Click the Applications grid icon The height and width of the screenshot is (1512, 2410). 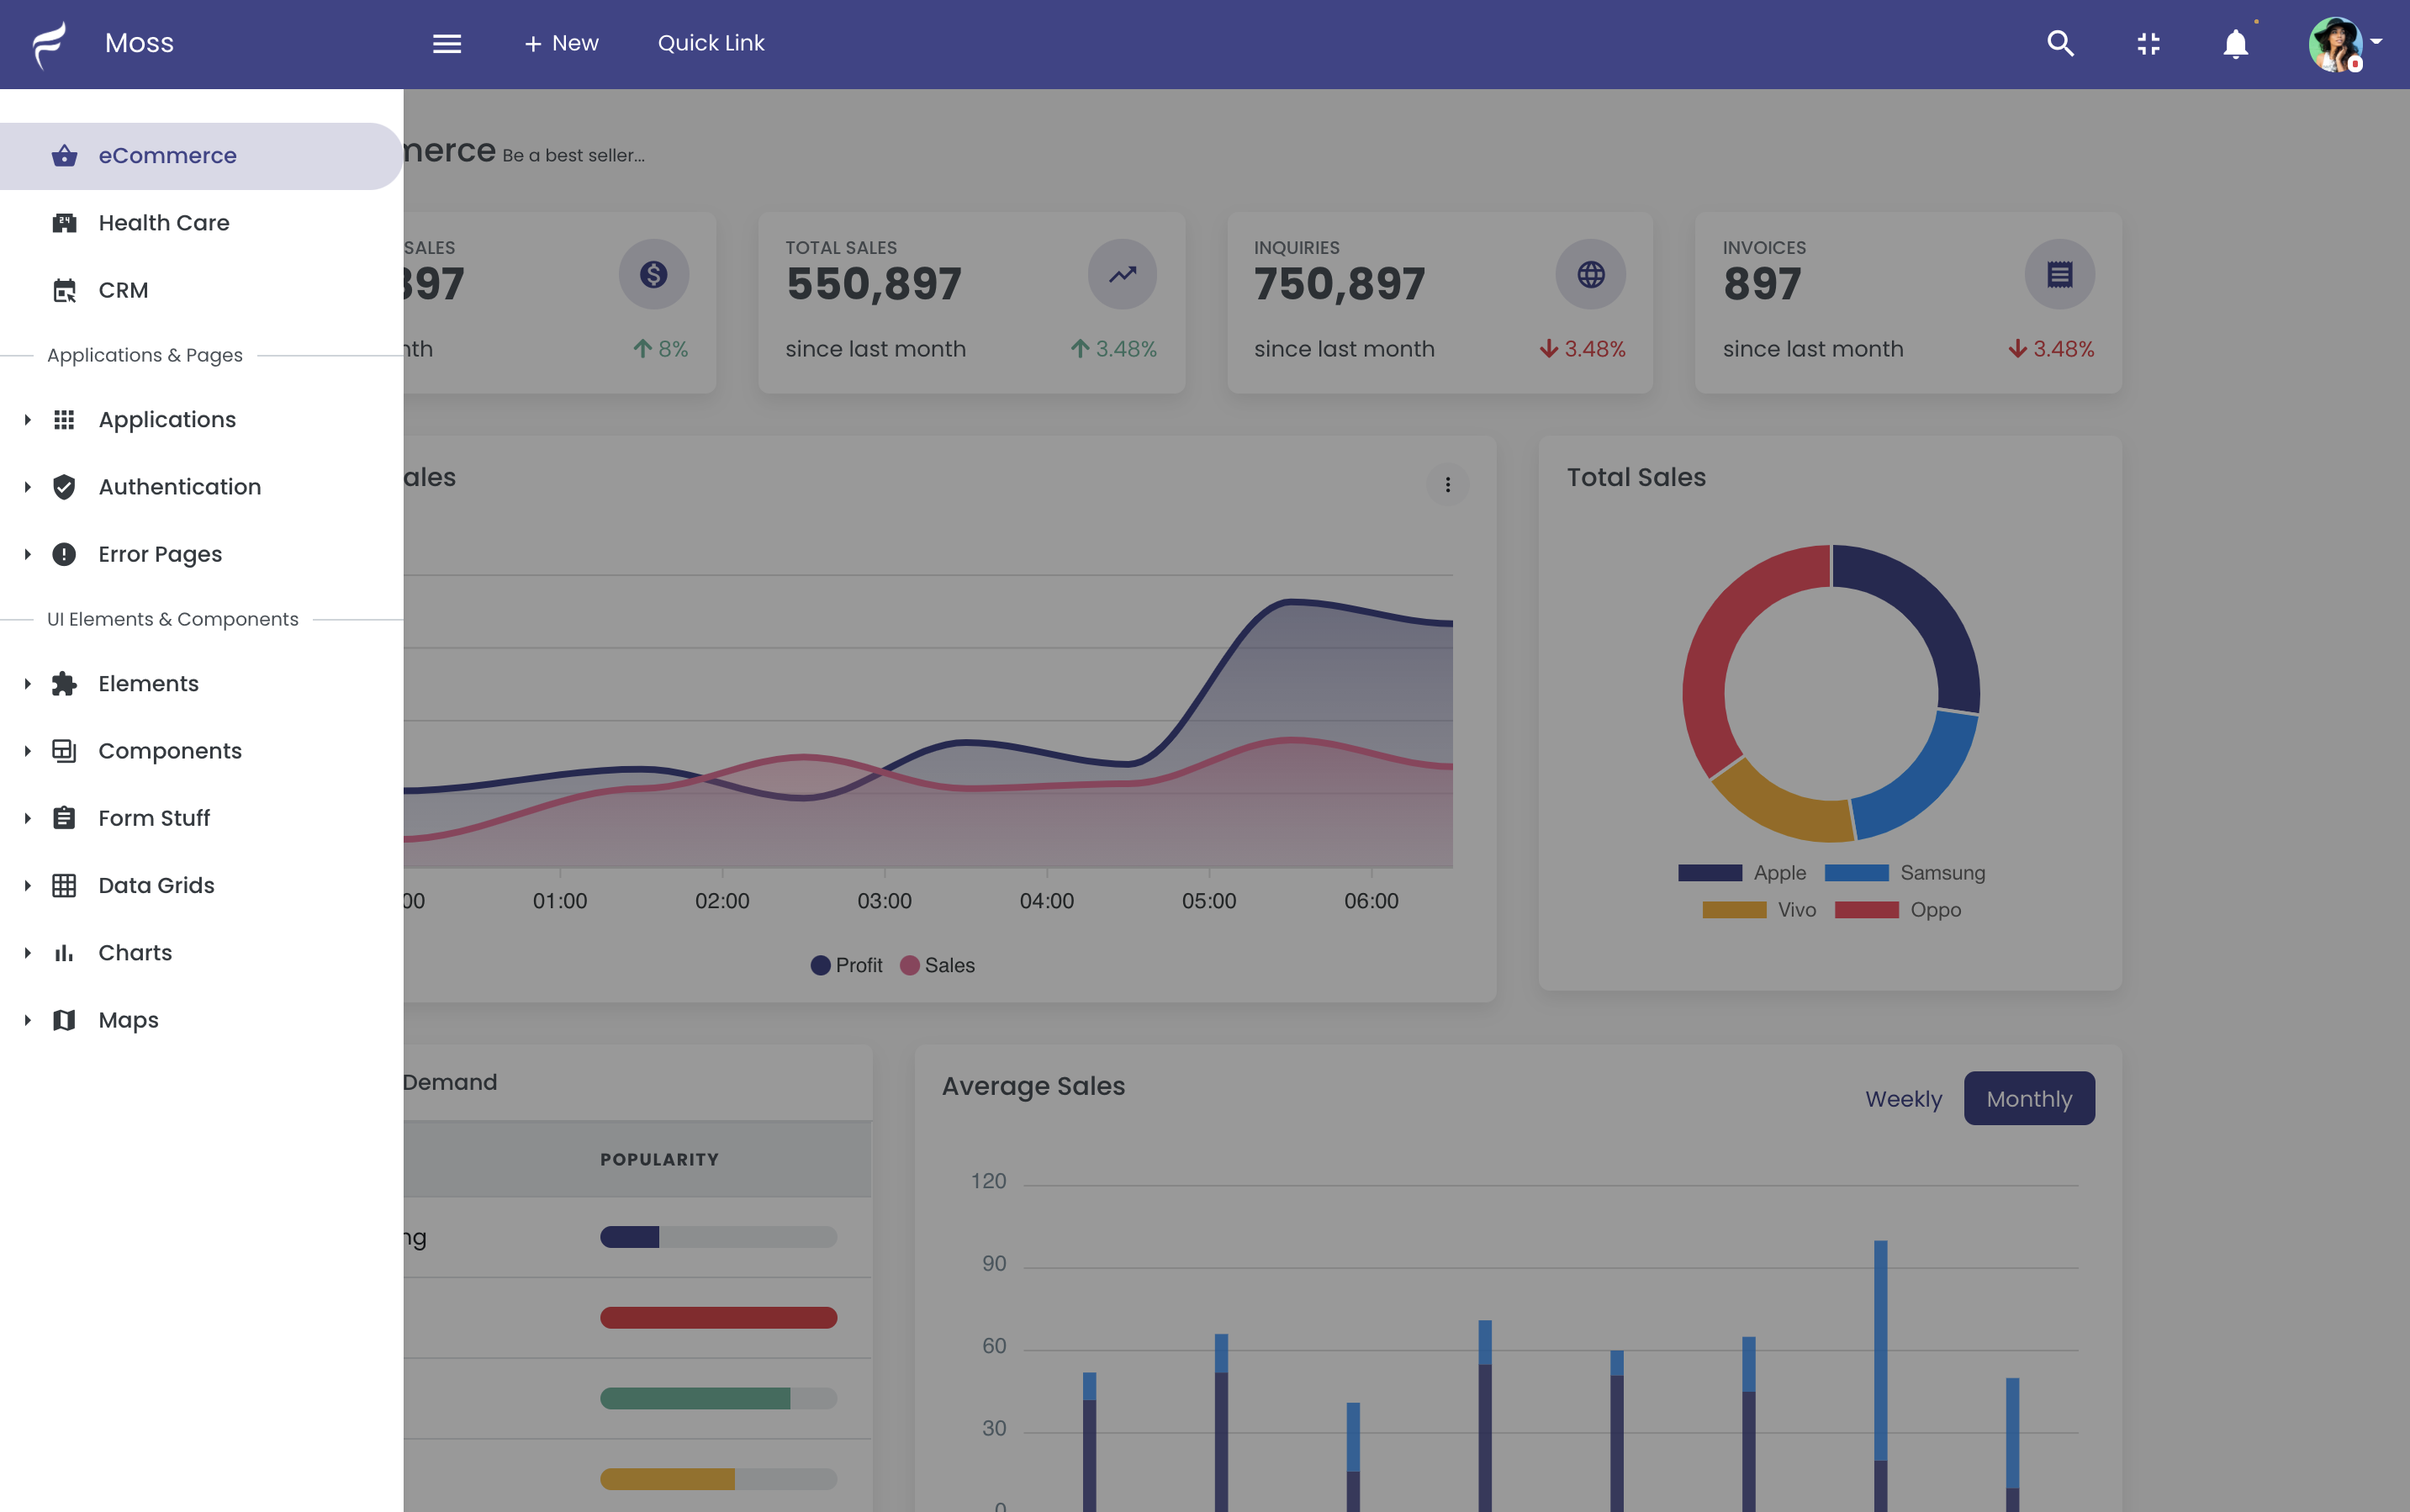(64, 420)
